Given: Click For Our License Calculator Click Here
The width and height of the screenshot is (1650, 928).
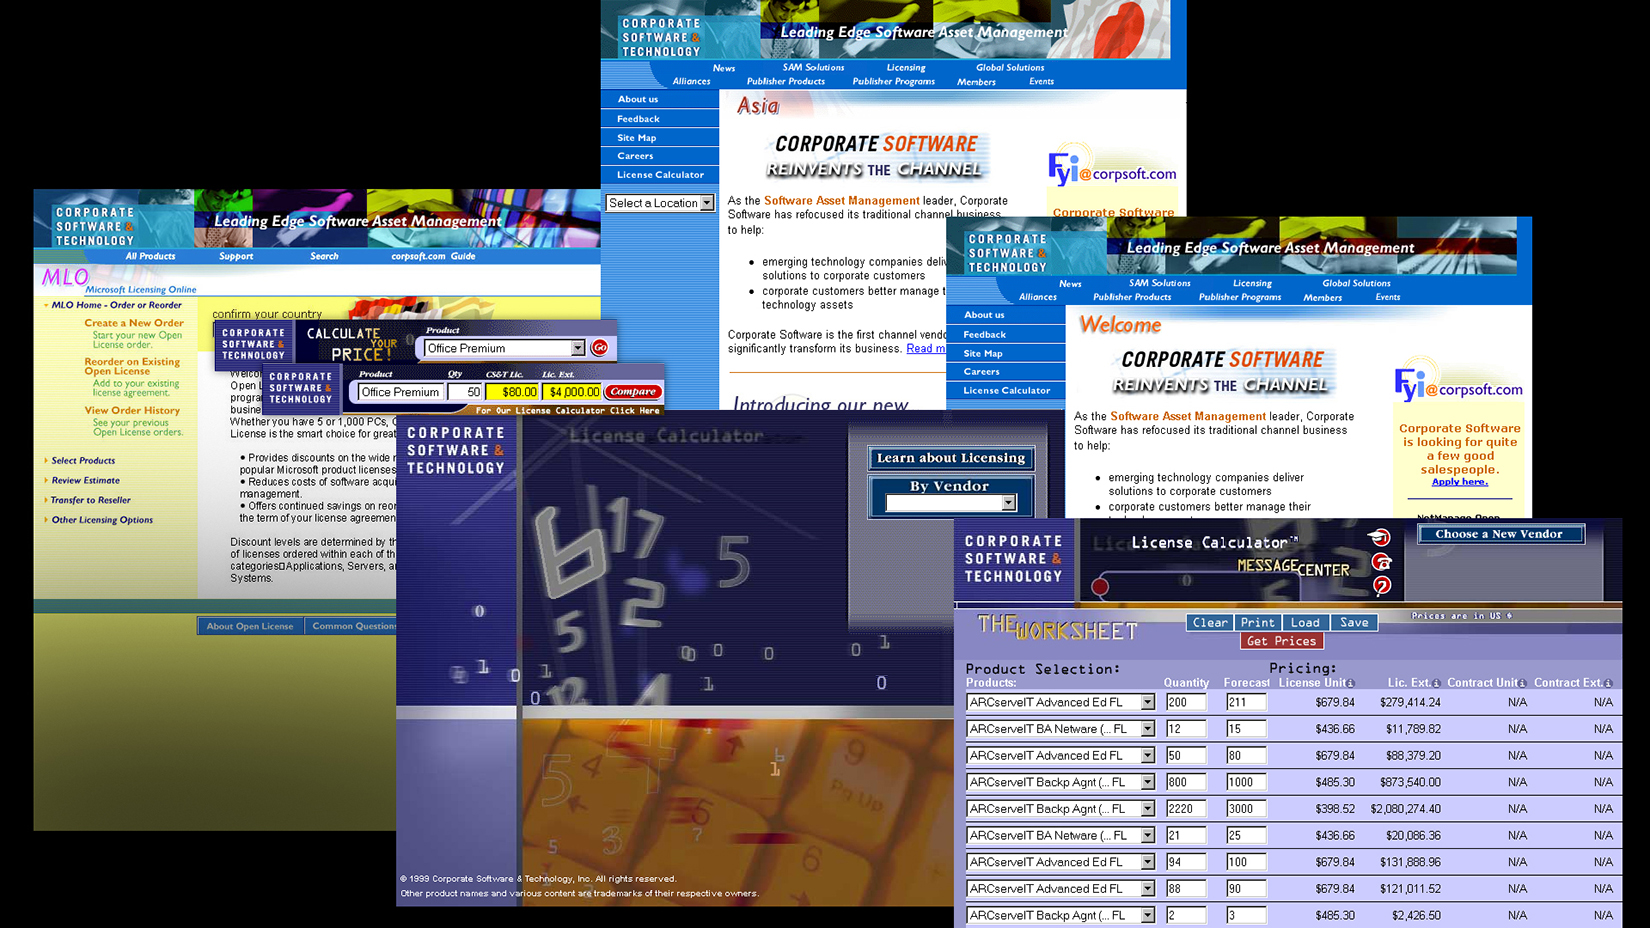Looking at the screenshot, I should coord(567,411).
